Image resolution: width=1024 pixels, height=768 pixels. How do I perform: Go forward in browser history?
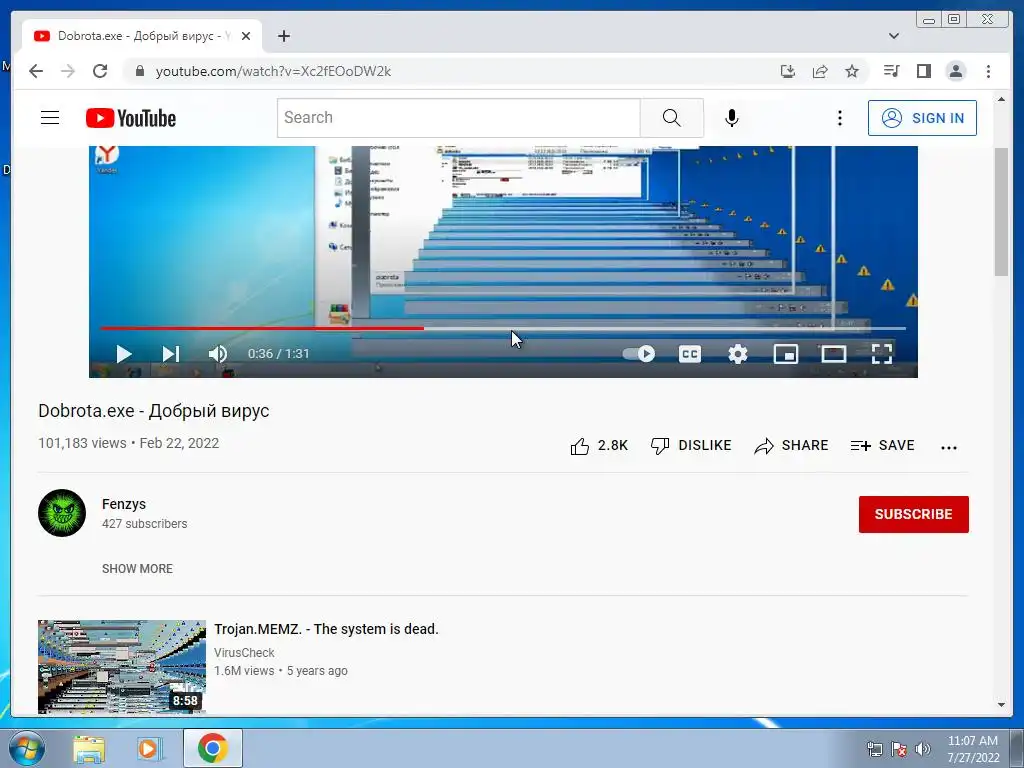(68, 71)
